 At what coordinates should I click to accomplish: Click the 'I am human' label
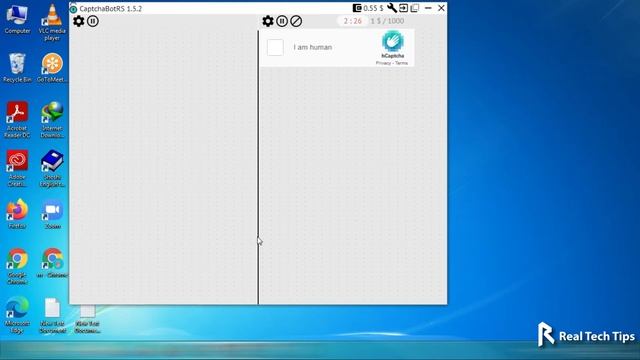point(313,47)
